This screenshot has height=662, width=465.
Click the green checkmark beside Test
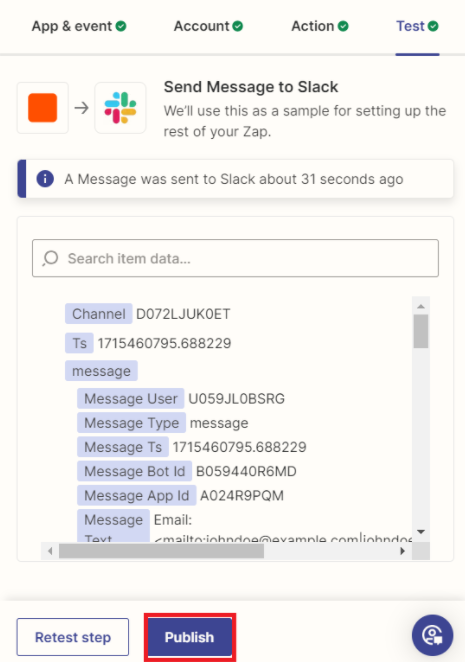pos(433,26)
